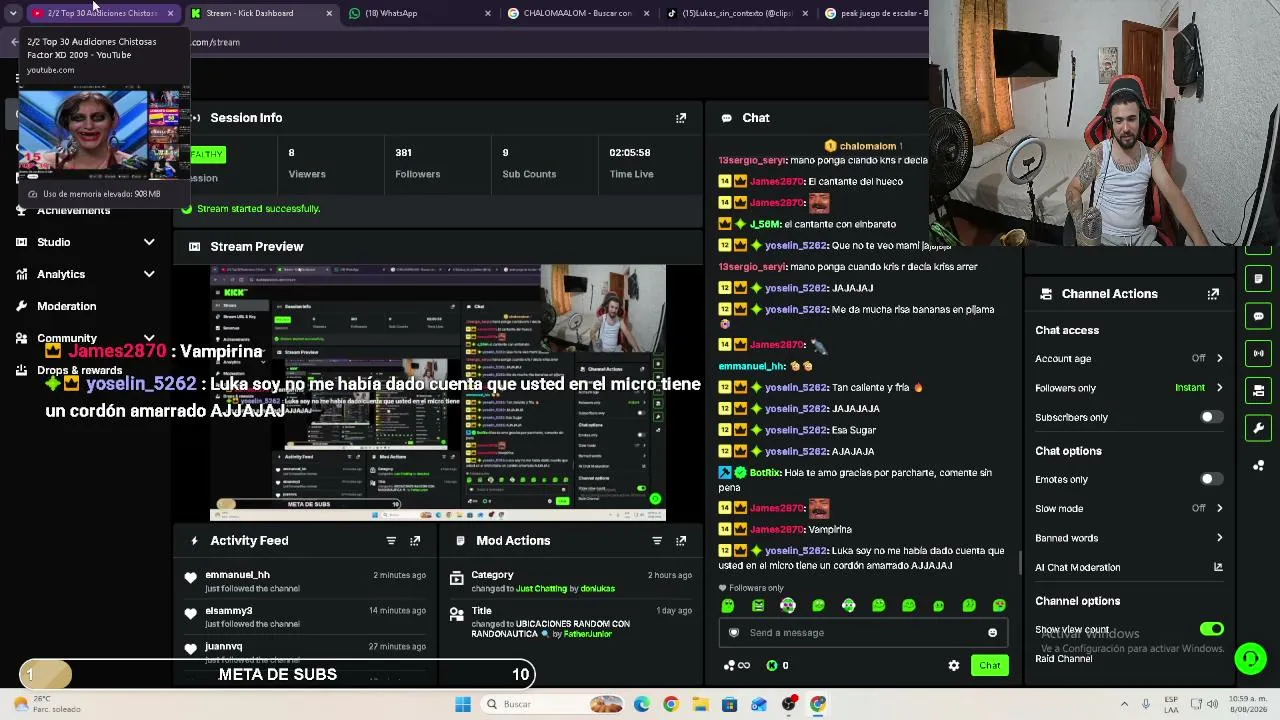Toggle Subscribers only chat mode
Image resolution: width=1280 pixels, height=720 pixels.
tap(1211, 417)
